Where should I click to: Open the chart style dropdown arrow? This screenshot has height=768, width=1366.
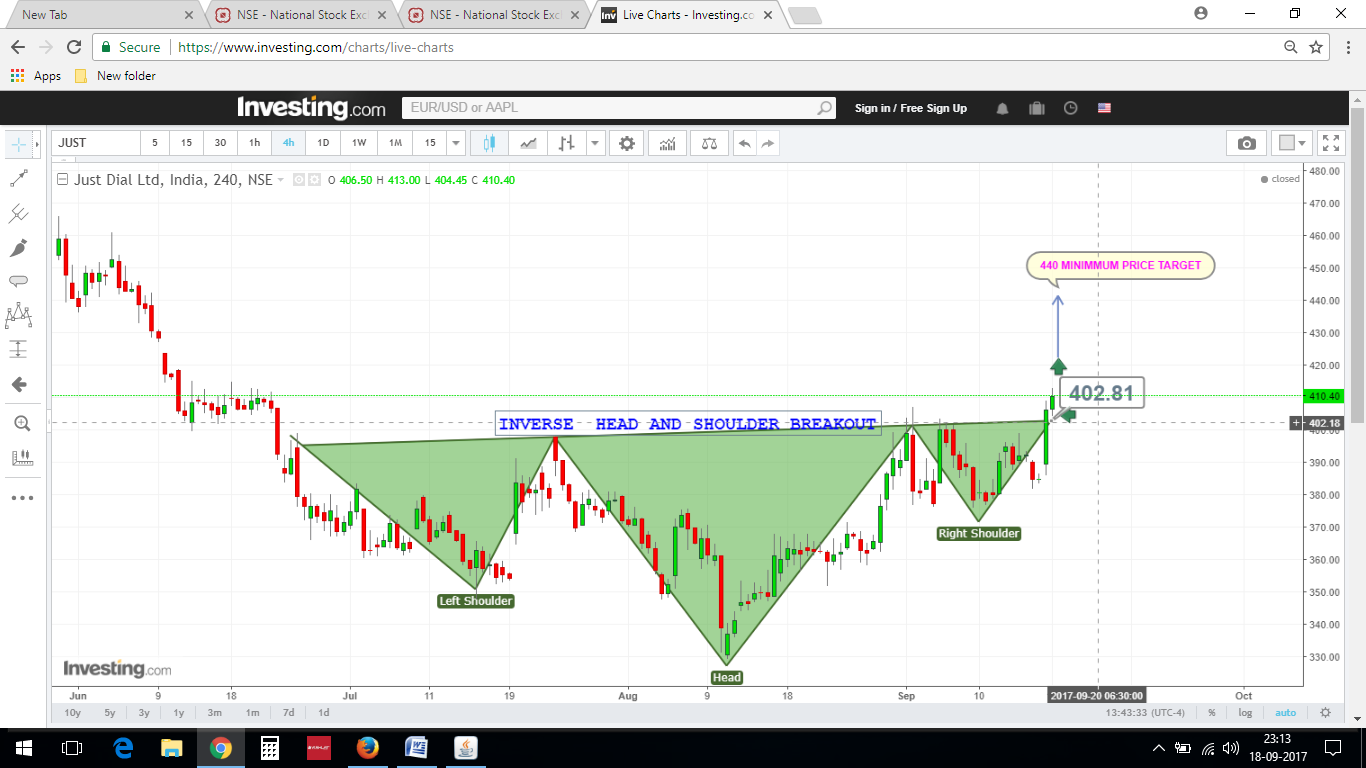(x=595, y=143)
